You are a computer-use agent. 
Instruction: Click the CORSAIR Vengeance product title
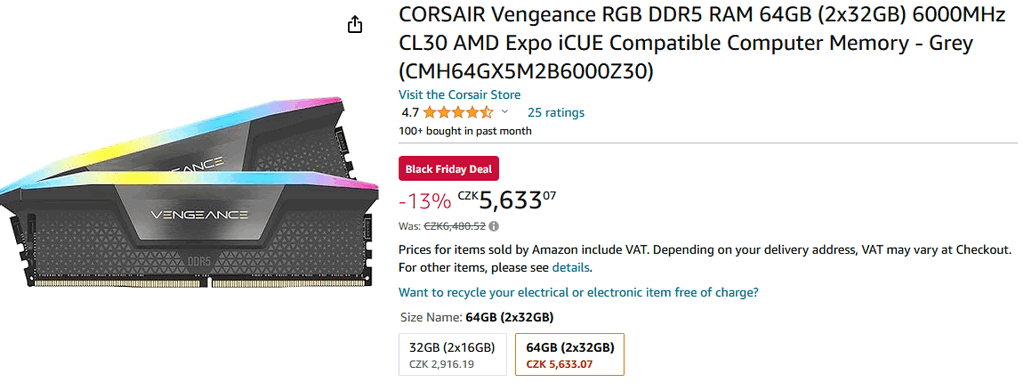coord(702,42)
